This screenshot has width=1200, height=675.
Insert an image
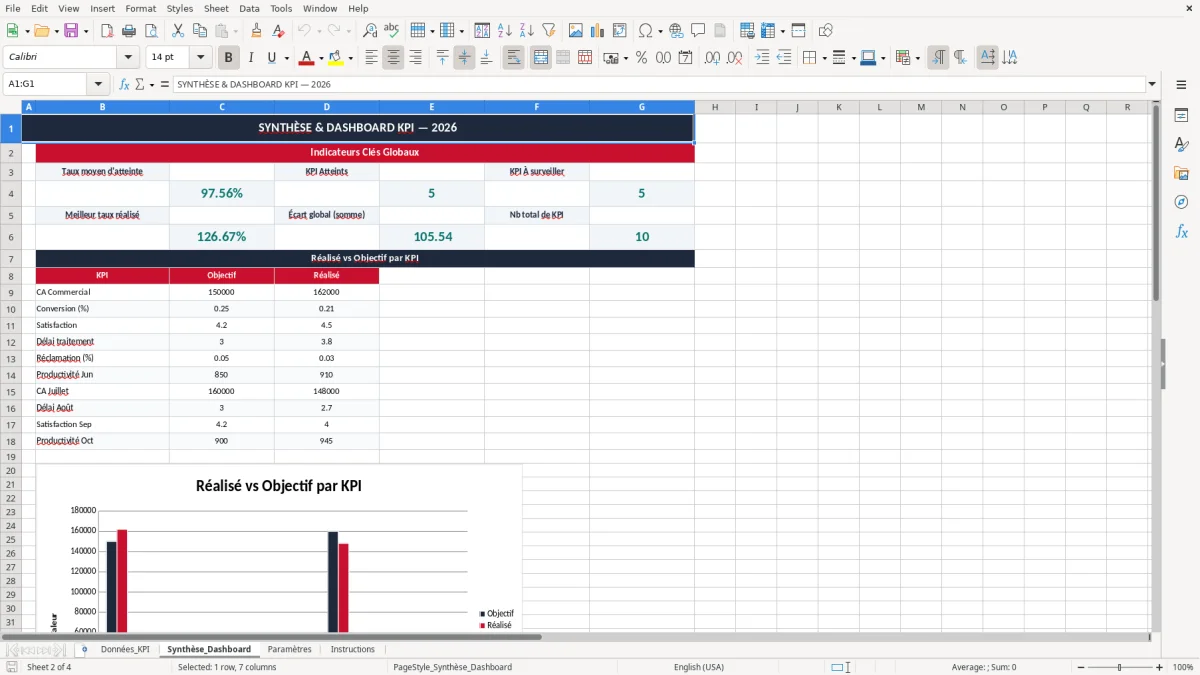576,31
